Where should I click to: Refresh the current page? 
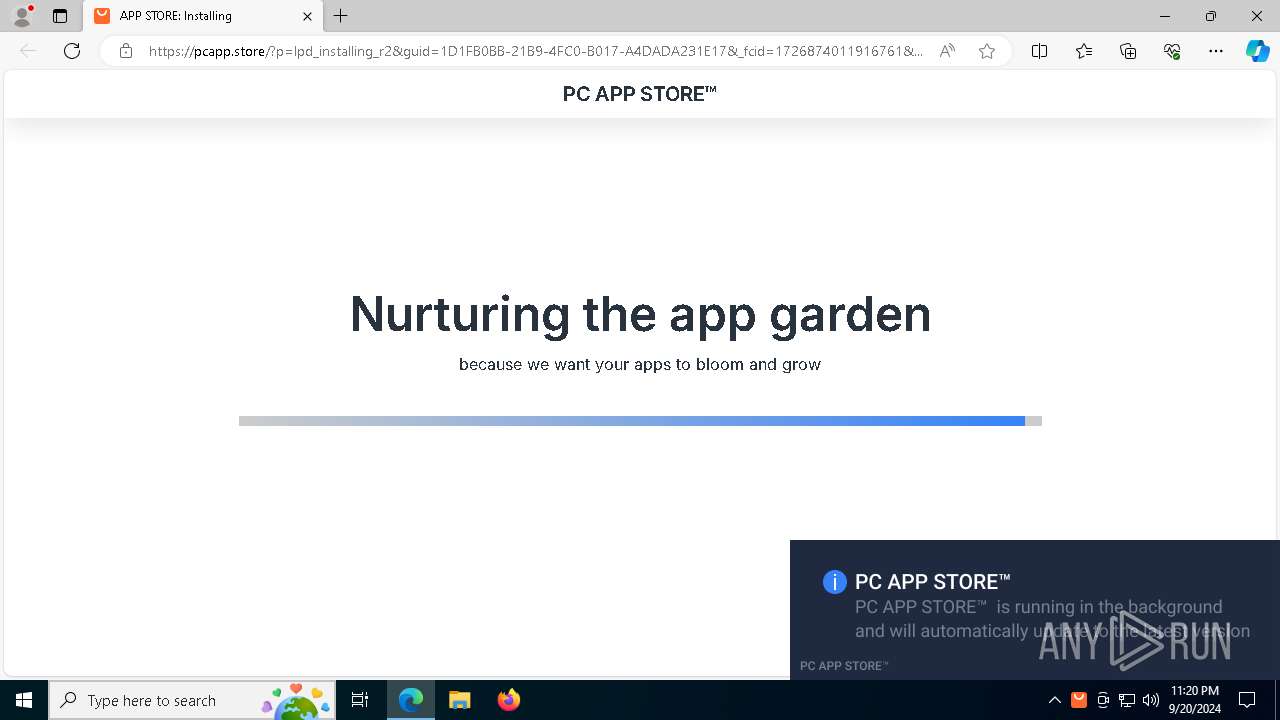(72, 51)
